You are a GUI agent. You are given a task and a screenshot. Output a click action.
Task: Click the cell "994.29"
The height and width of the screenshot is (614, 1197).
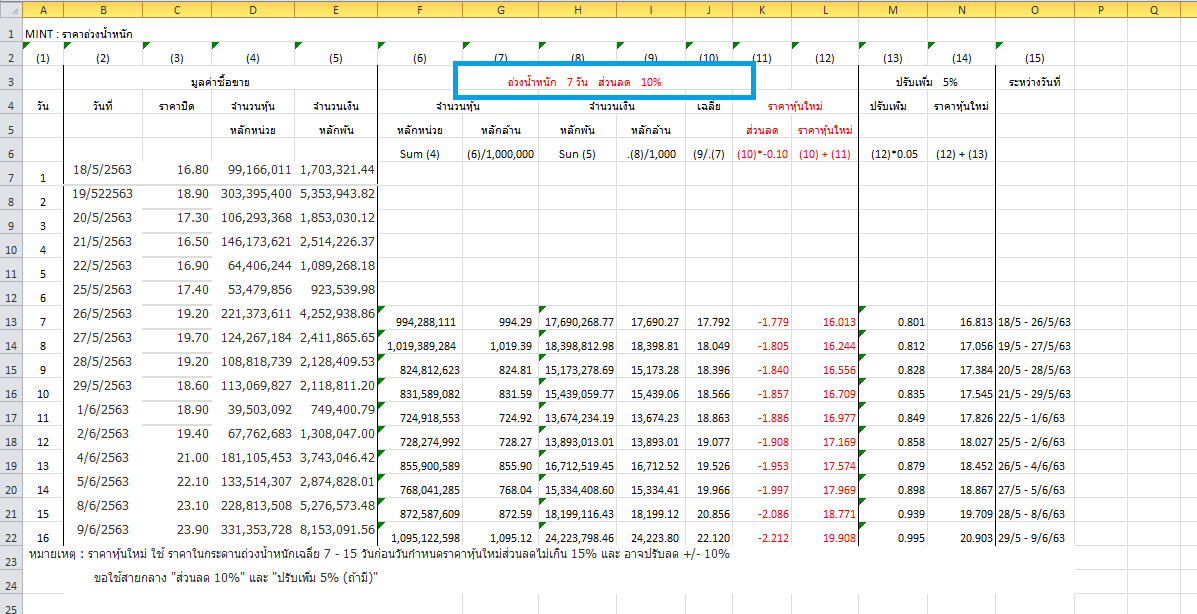515,322
